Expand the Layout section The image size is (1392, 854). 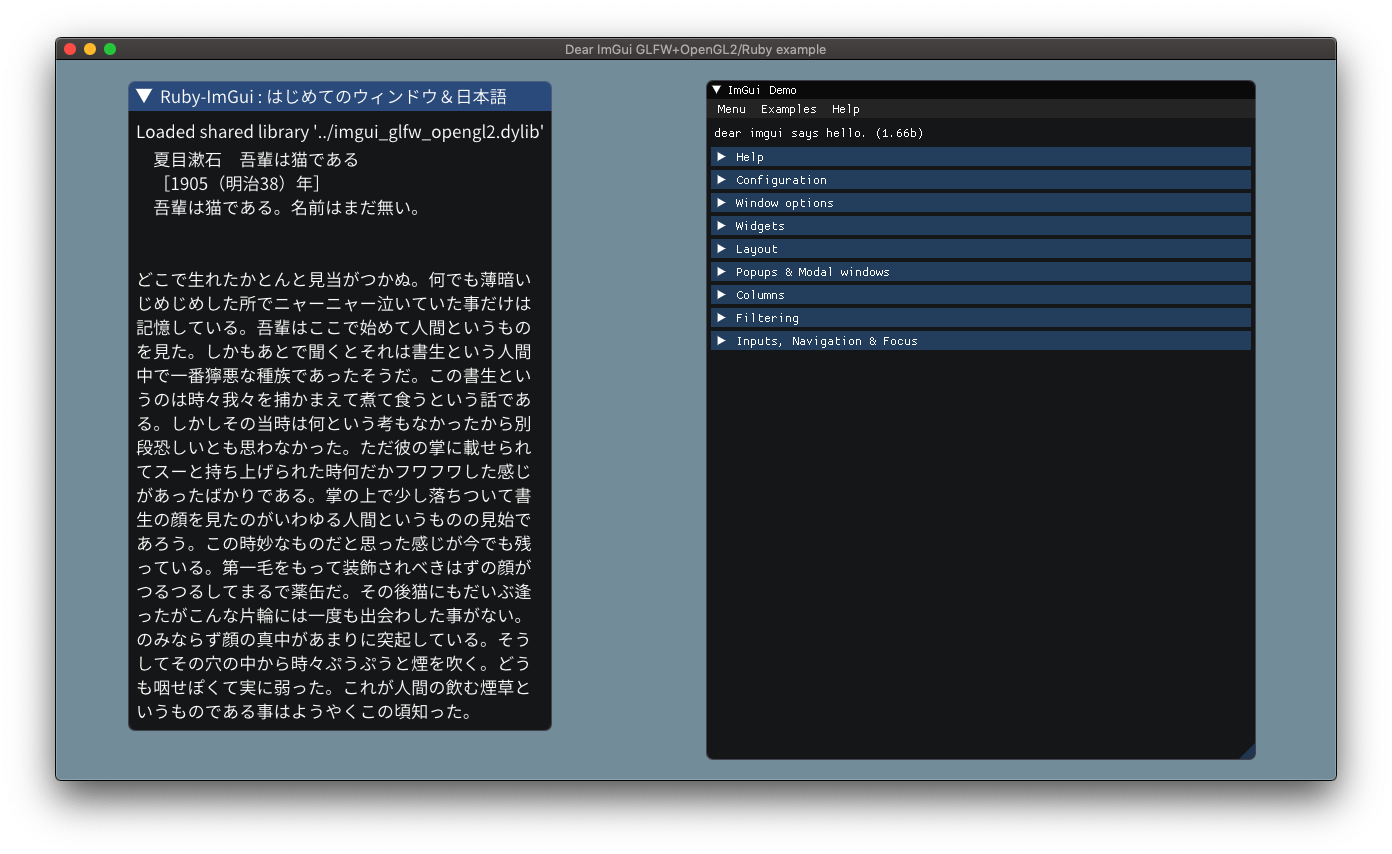pyautogui.click(x=981, y=249)
